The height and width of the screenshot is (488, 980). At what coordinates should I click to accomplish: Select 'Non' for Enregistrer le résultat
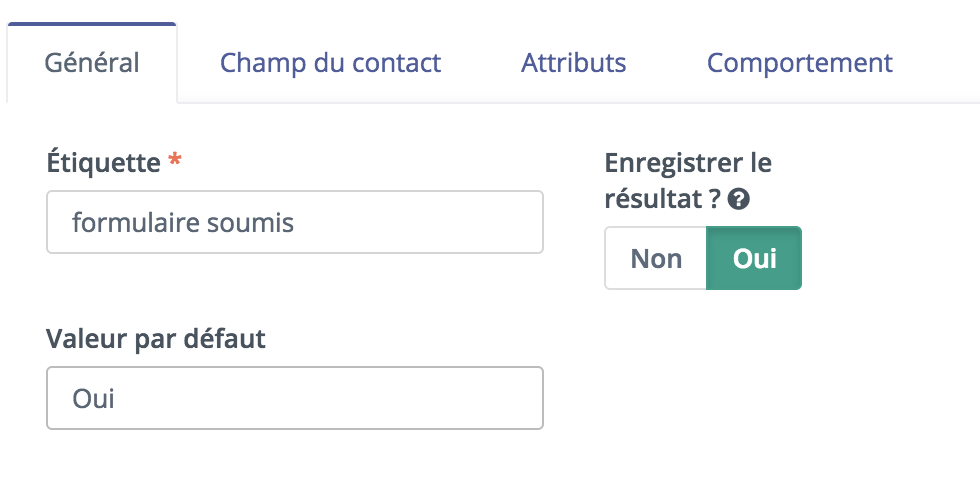coord(656,258)
